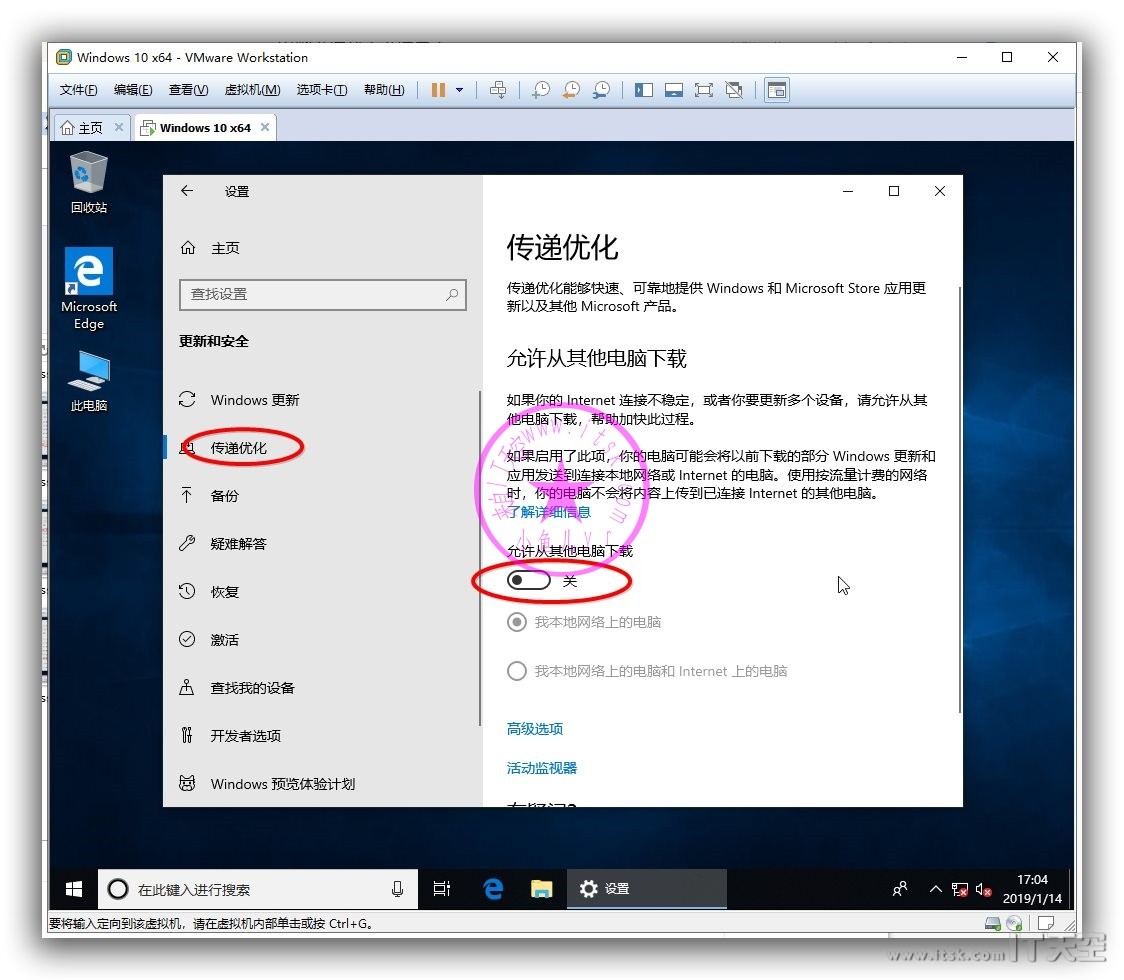
Task: Go back using the Settings back arrow
Action: coord(187,191)
